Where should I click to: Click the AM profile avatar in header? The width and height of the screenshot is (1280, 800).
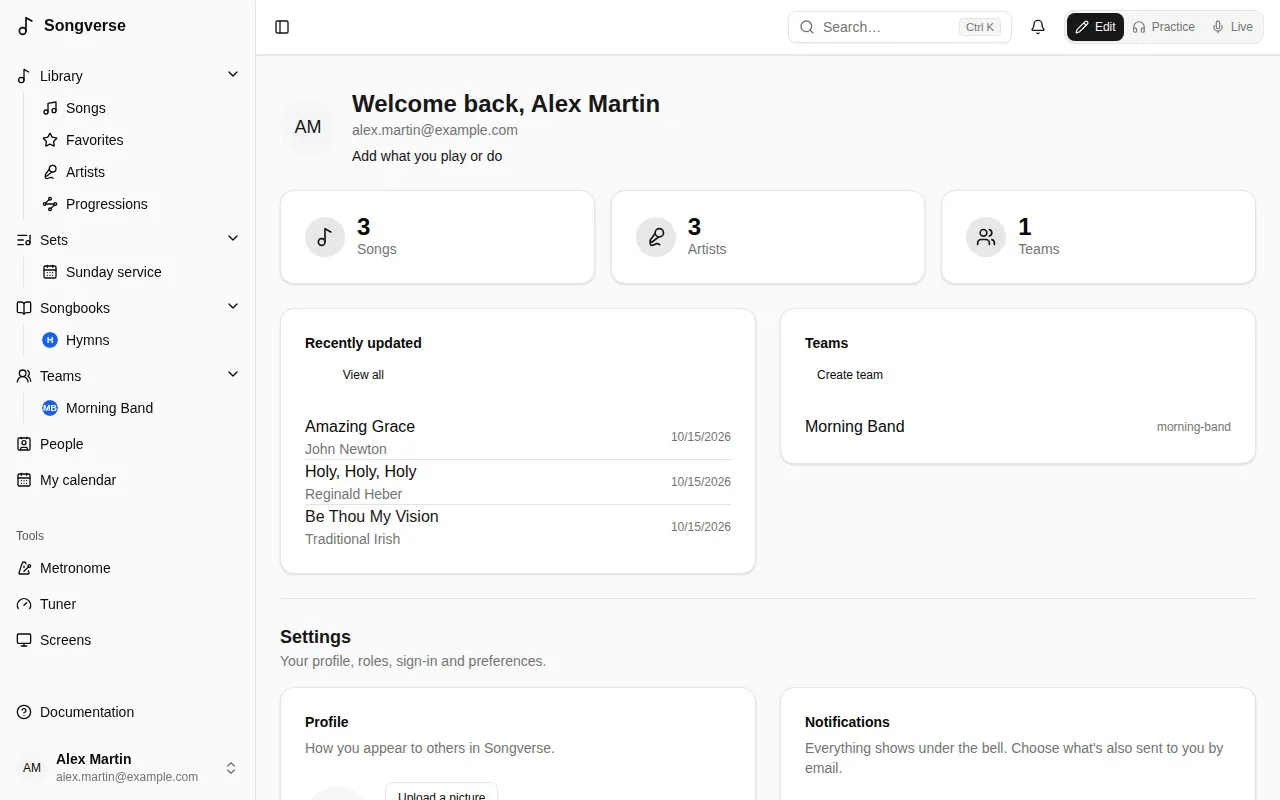(x=308, y=127)
